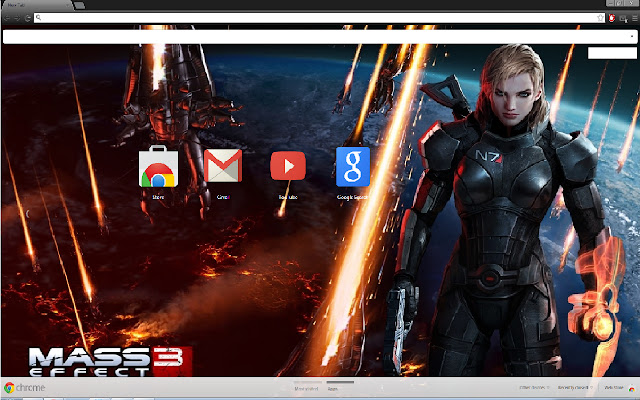Switch to the Most visited section

coord(307,389)
